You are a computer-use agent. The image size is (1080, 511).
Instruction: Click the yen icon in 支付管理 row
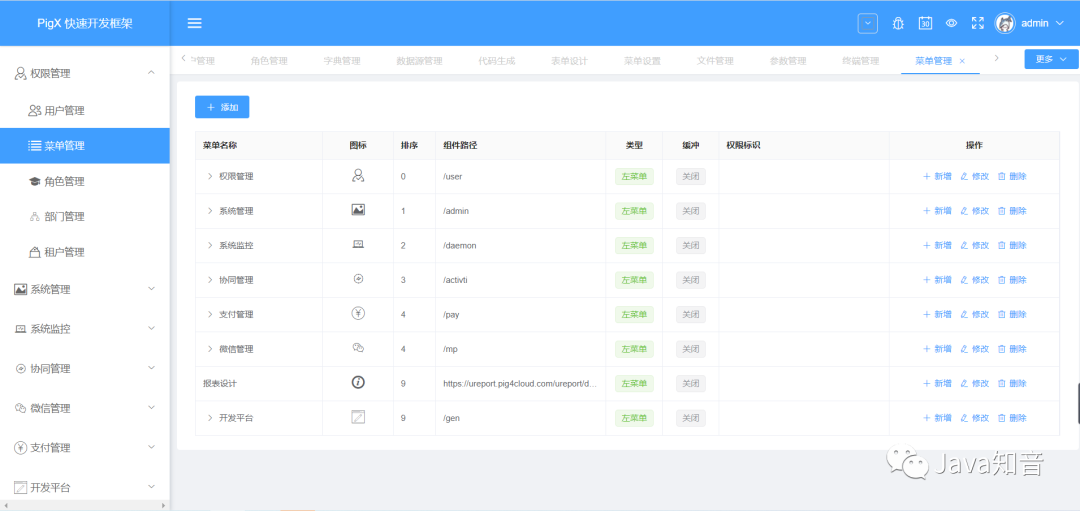pos(358,314)
